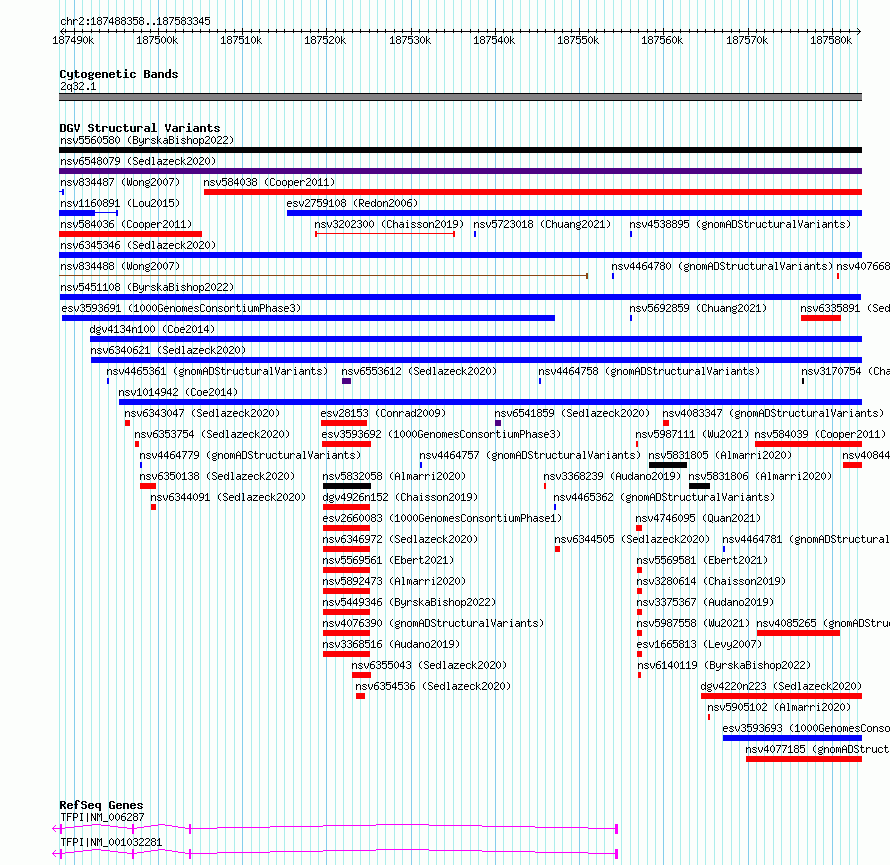Click dgv4926n152 (Chaisson2019) label
The width and height of the screenshot is (890, 865).
click(x=400, y=497)
